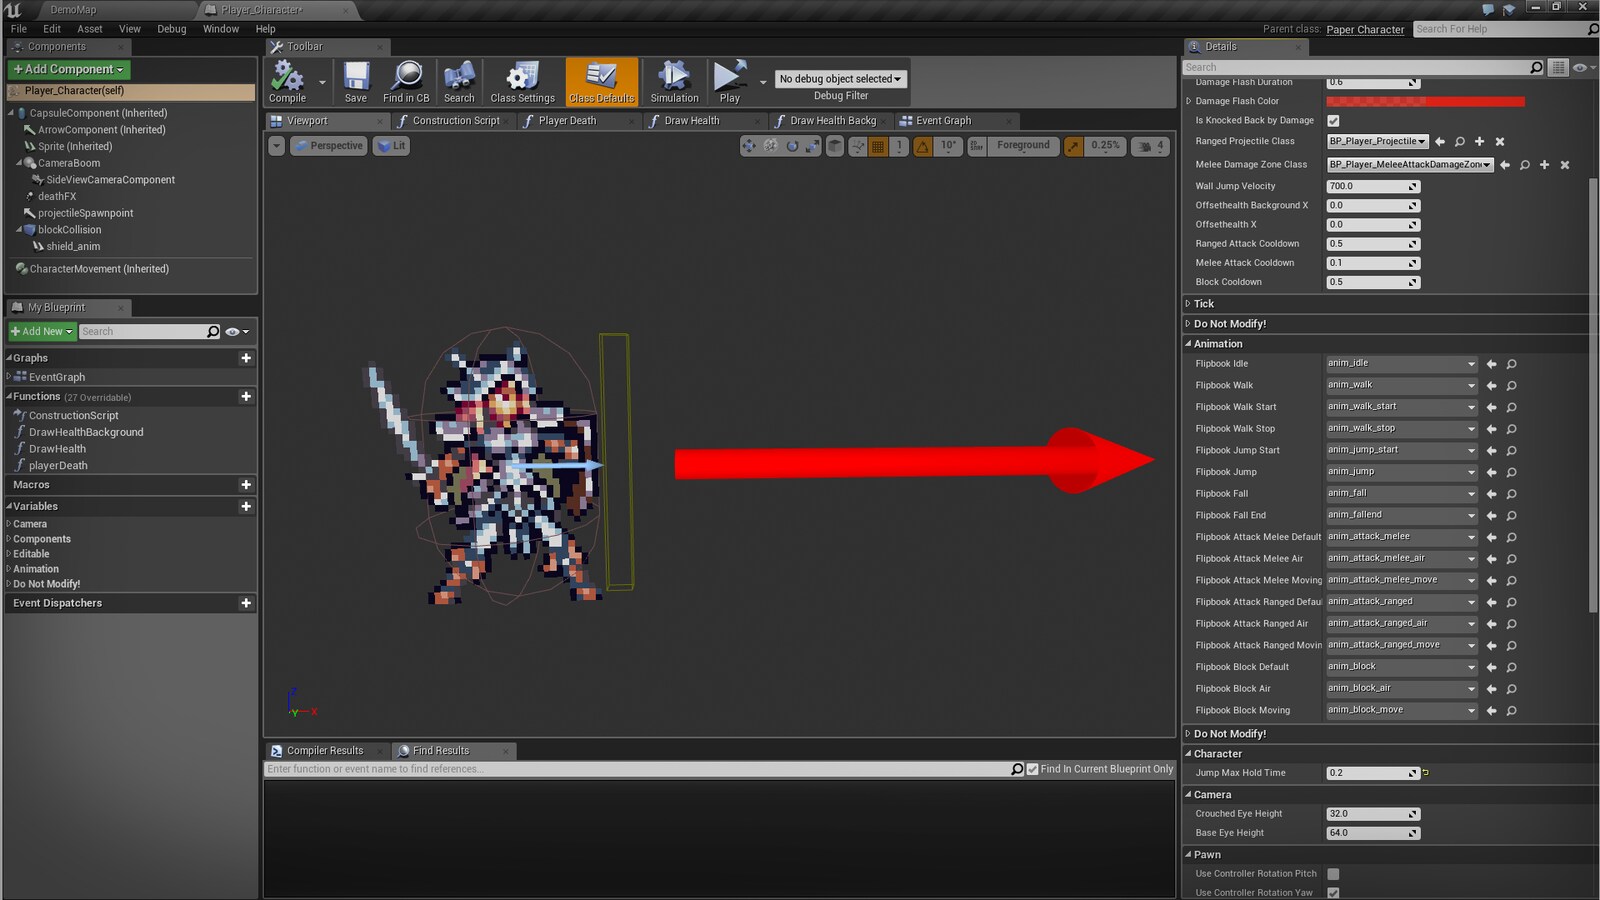The height and width of the screenshot is (900, 1600).
Task: Click the Add Component button
Action: [69, 70]
